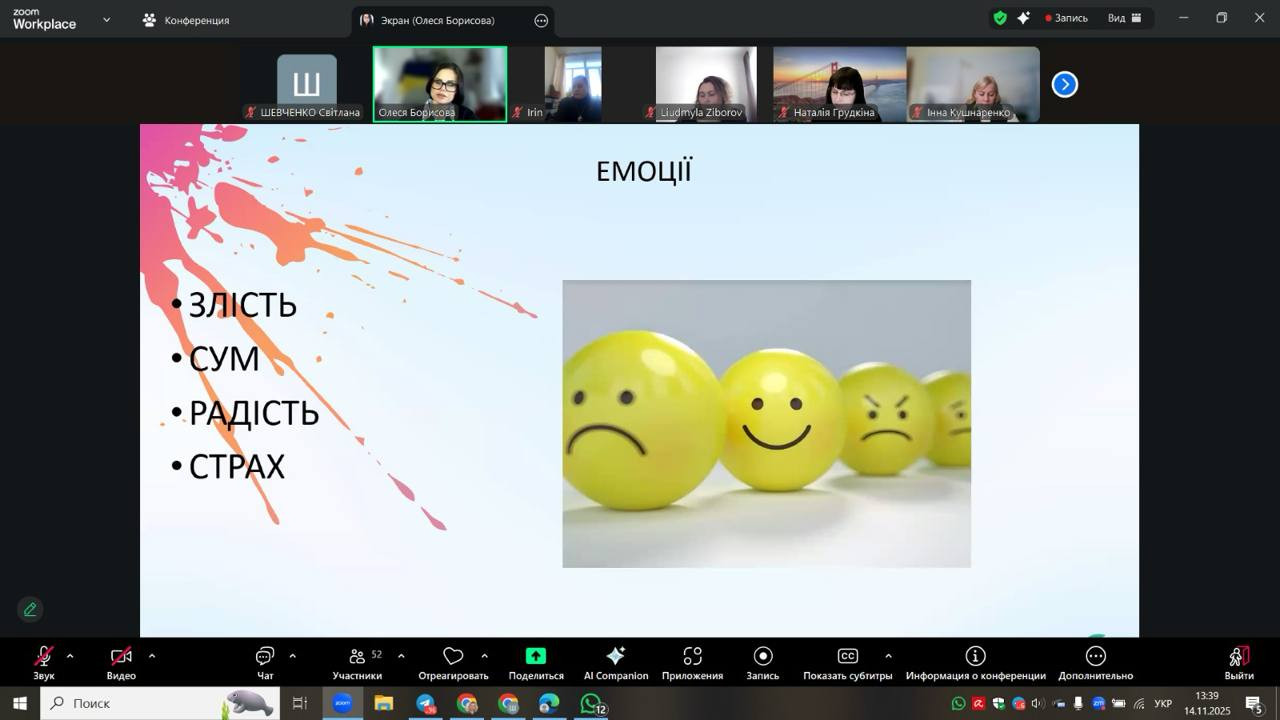Open AI Companion from the toolbar
The image size is (1280, 720).
click(x=616, y=657)
